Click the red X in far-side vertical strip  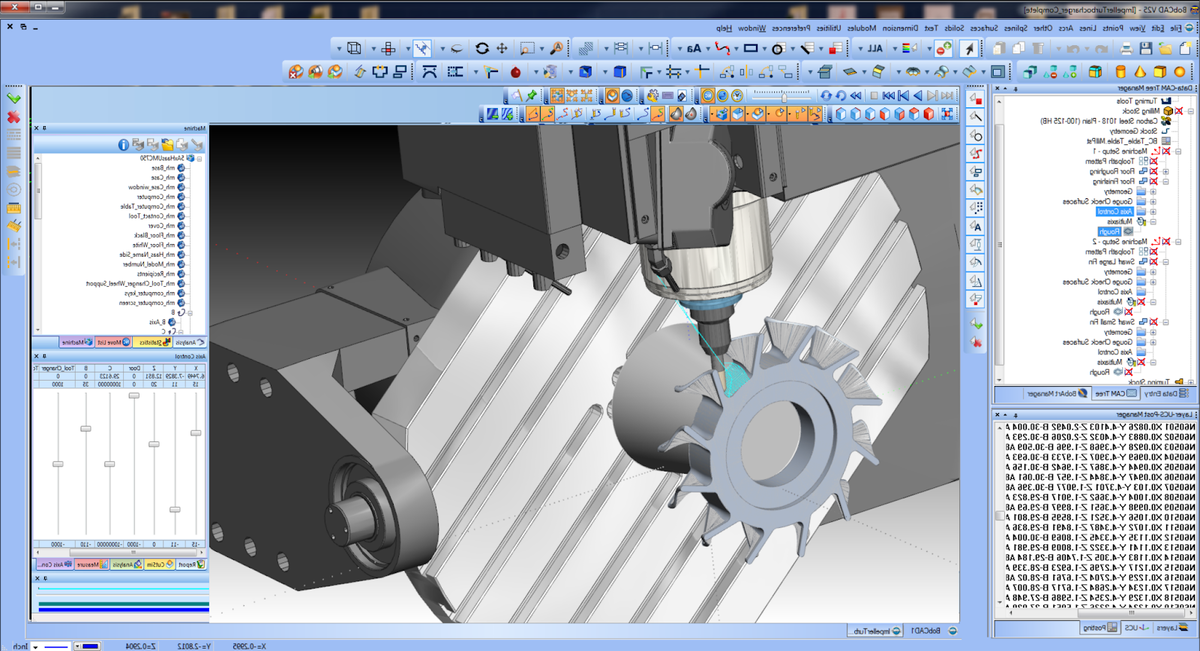(x=13, y=117)
